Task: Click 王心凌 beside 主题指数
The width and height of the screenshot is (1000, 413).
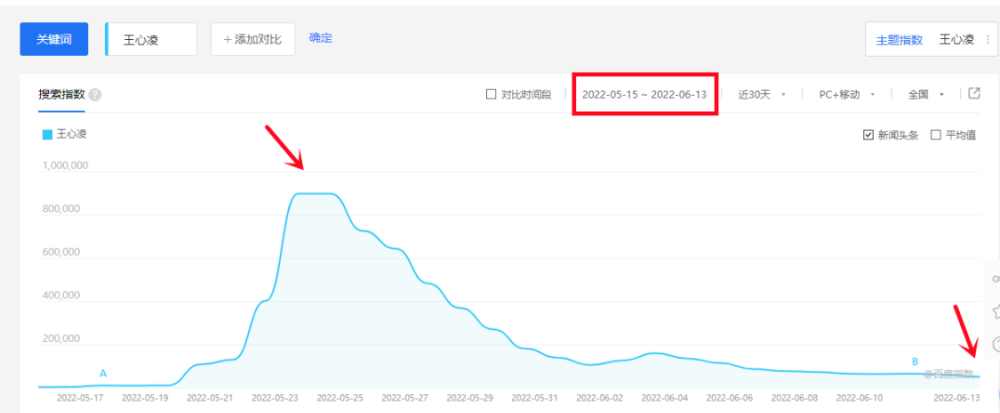Action: point(957,40)
